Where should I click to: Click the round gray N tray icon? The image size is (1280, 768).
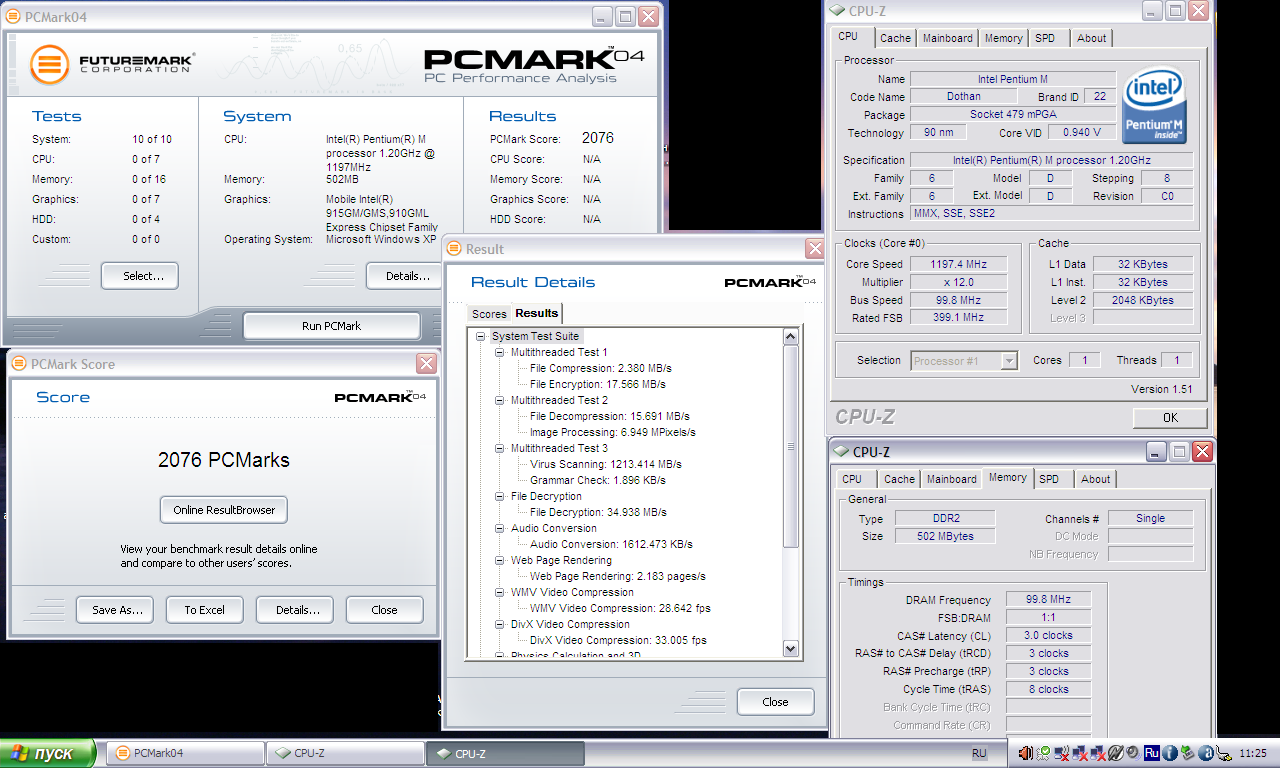click(1116, 753)
